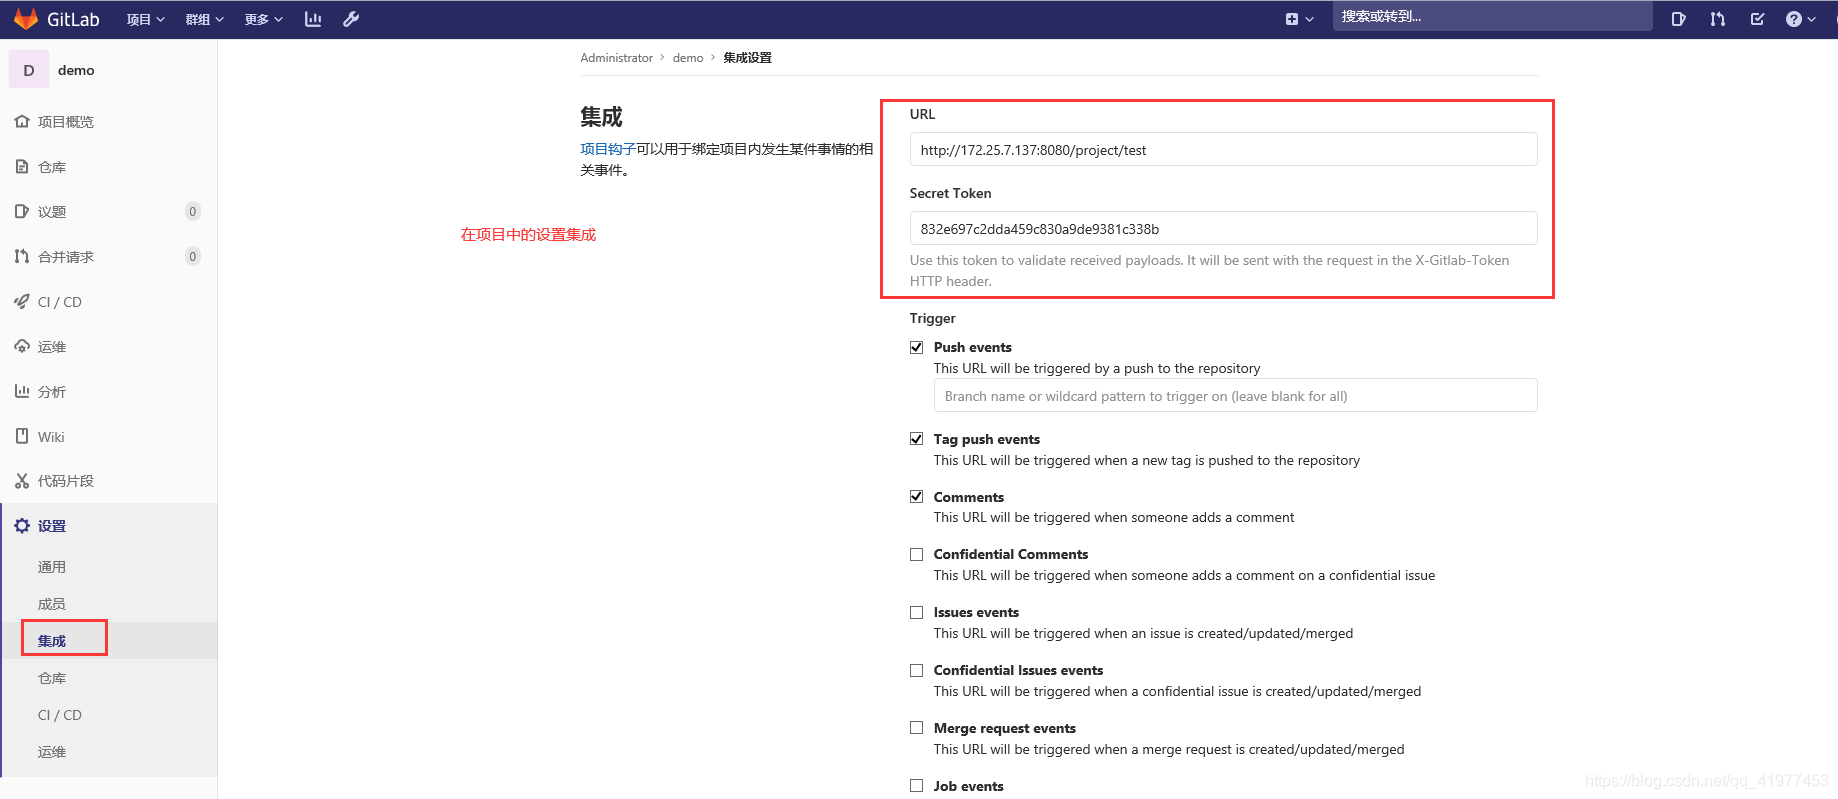Screen dimensions: 1838x799
Task: Click the 议题 count badge
Action: (193, 211)
